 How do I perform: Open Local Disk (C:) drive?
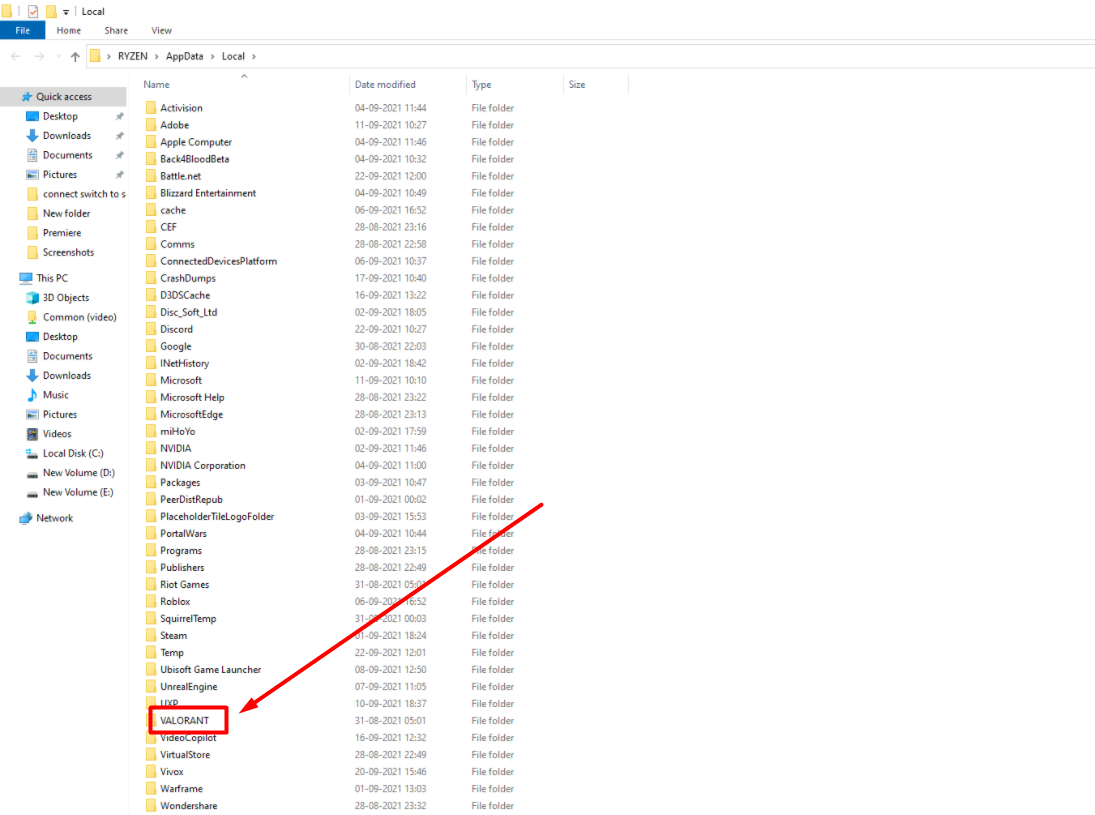pyautogui.click(x=73, y=453)
